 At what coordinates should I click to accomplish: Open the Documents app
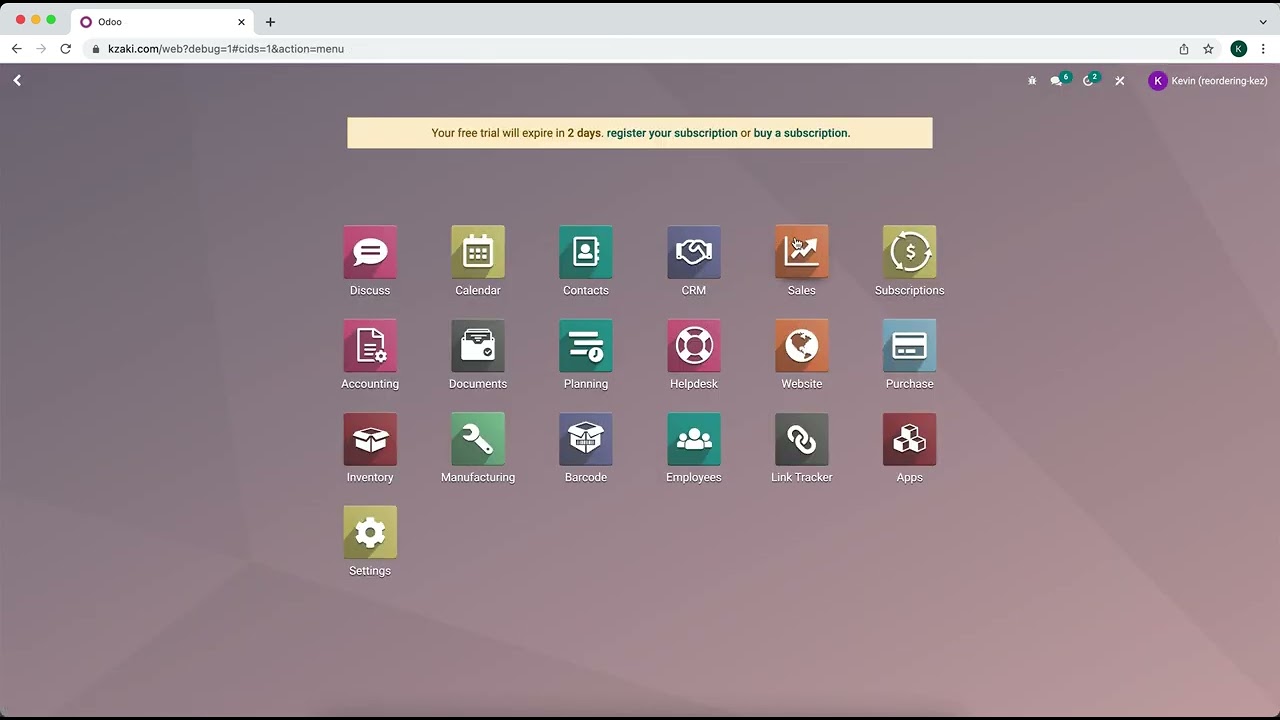click(478, 346)
